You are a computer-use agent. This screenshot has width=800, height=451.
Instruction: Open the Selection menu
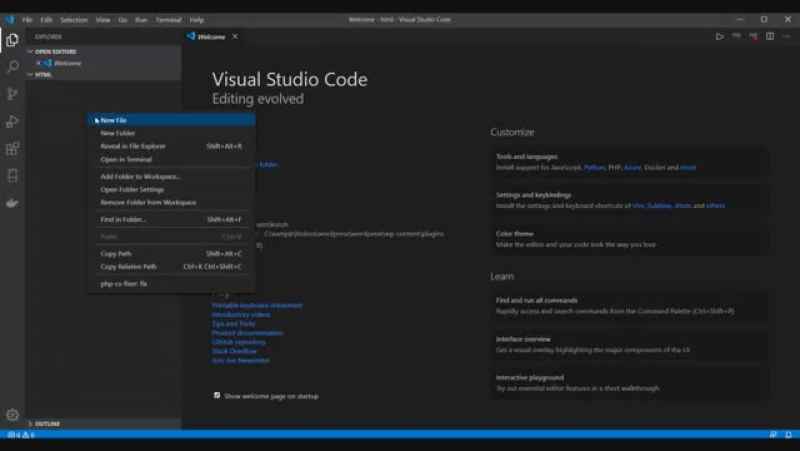click(x=74, y=19)
